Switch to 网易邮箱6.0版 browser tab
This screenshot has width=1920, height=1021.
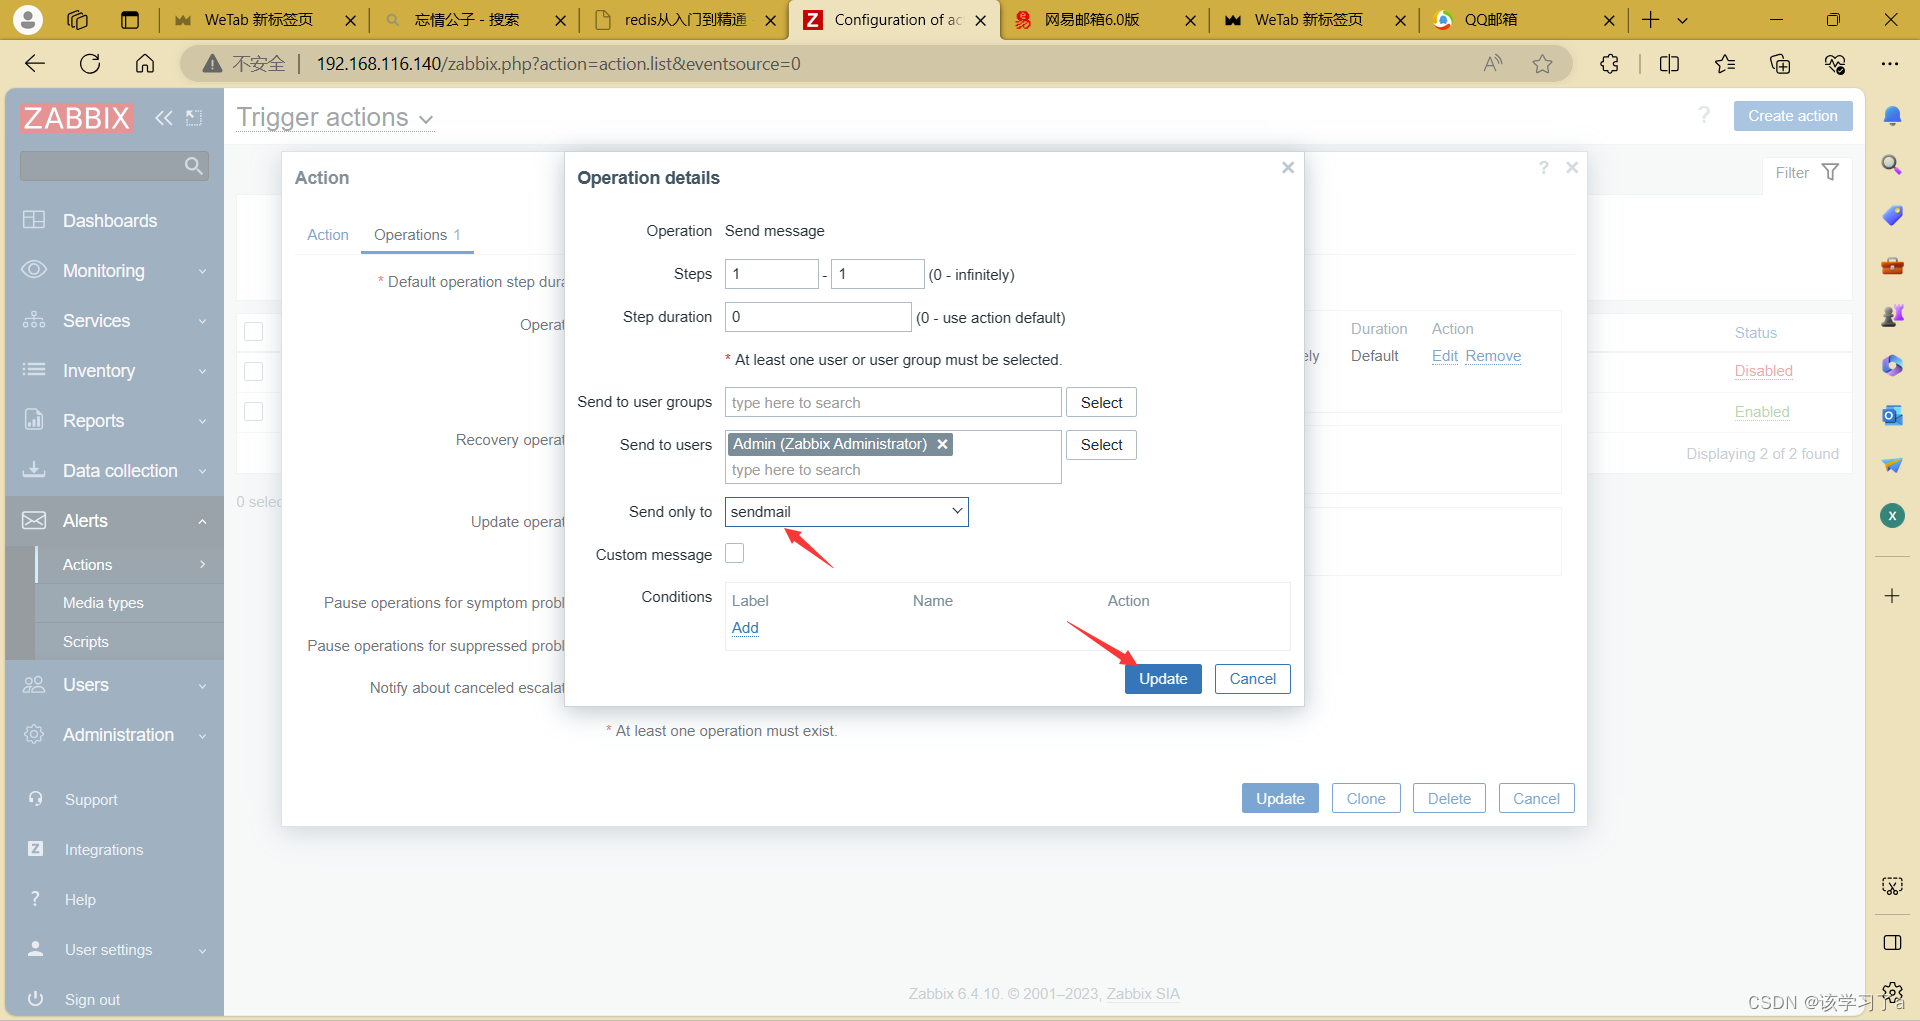point(1103,20)
